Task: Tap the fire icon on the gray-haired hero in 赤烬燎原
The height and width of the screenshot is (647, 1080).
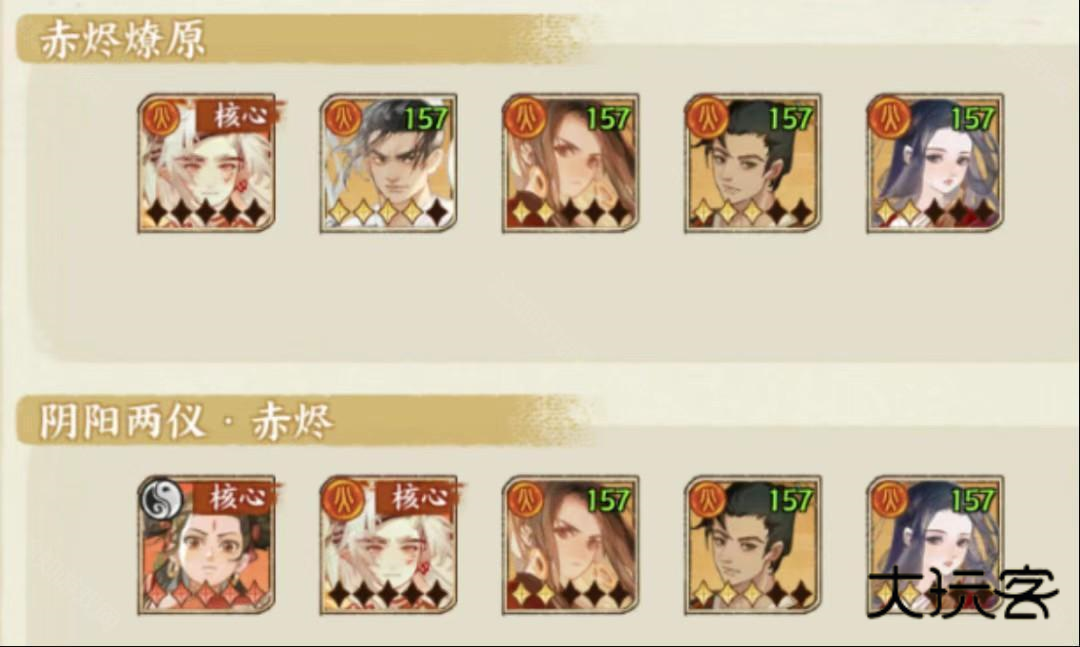Action: click(x=344, y=117)
